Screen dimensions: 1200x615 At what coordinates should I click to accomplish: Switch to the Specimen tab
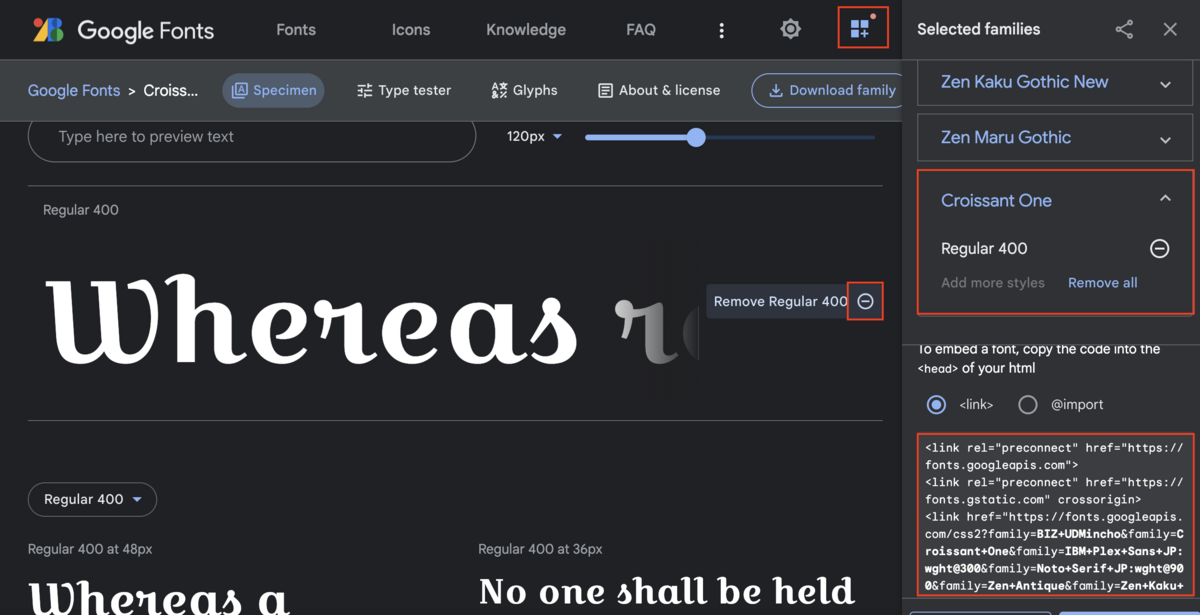pyautogui.click(x=274, y=90)
